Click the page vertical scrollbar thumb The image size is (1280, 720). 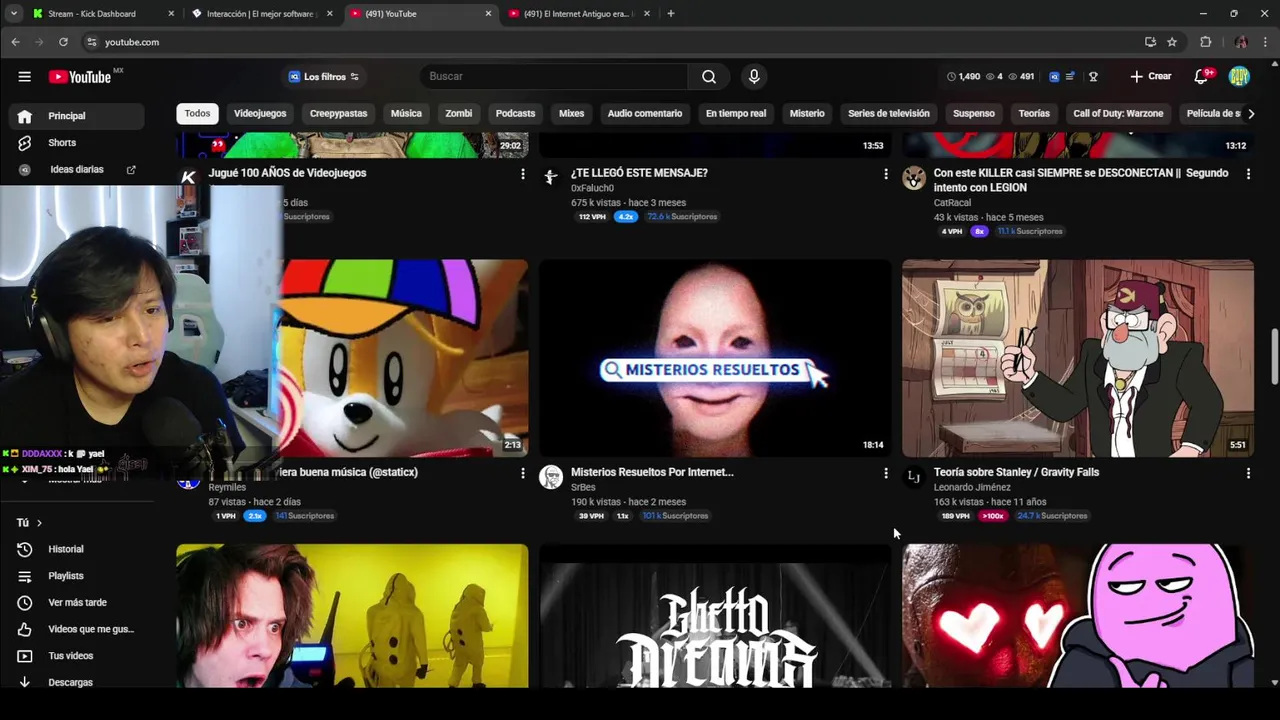tap(1274, 355)
